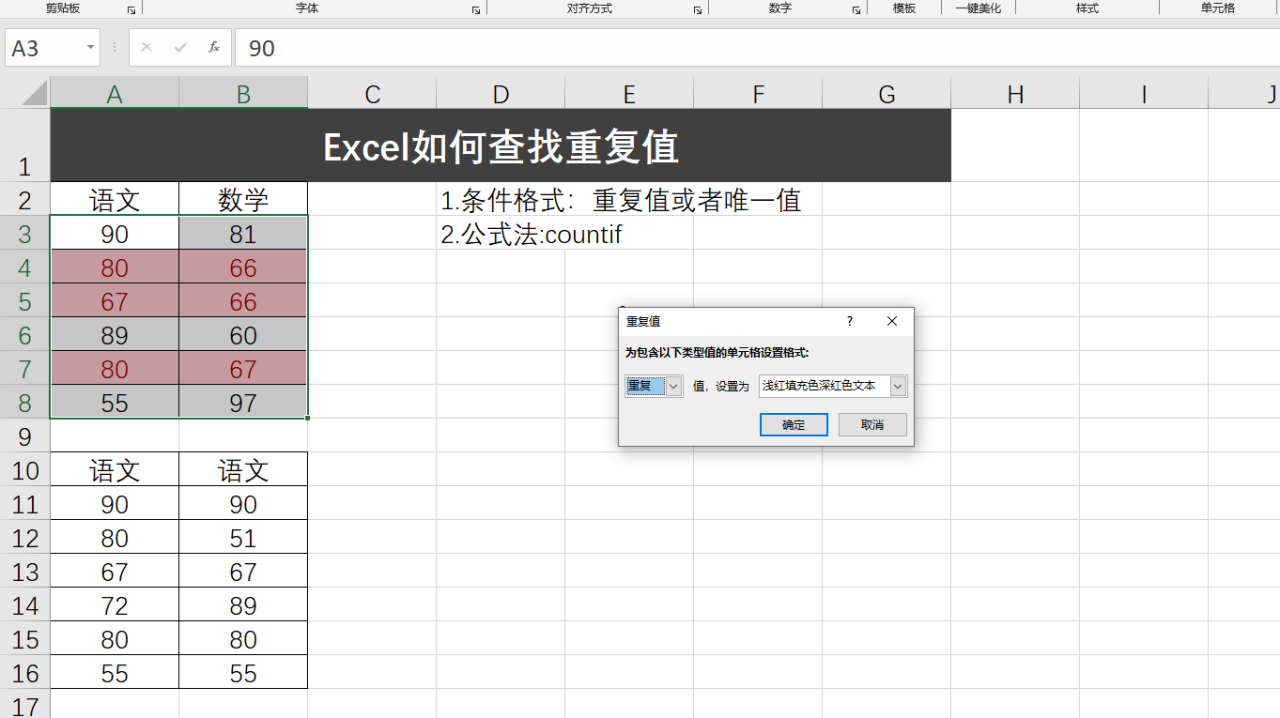Select column G header
The height and width of the screenshot is (718, 1280).
point(886,94)
